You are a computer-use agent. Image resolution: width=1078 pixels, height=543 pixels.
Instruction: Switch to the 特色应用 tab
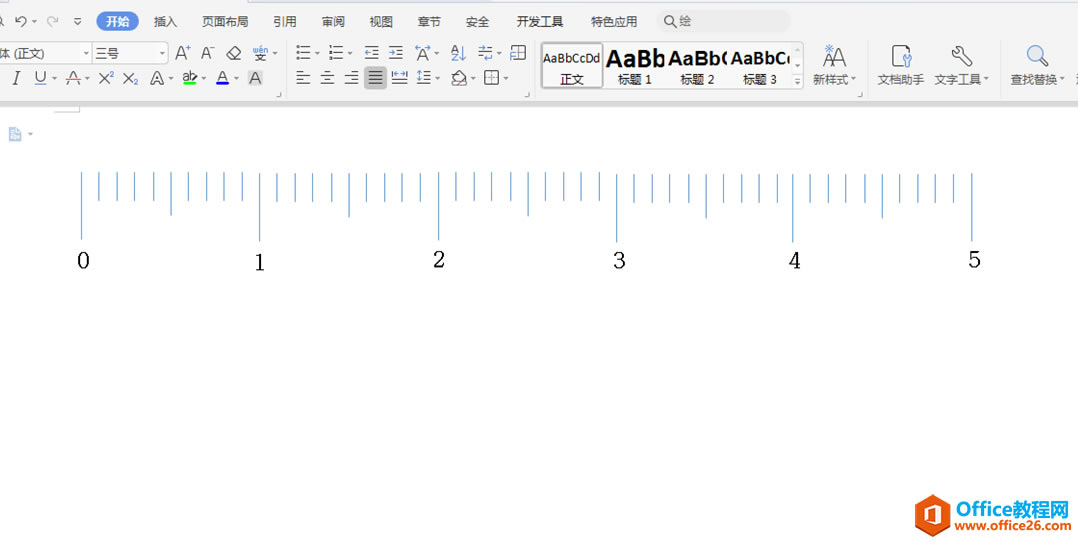[x=614, y=22]
